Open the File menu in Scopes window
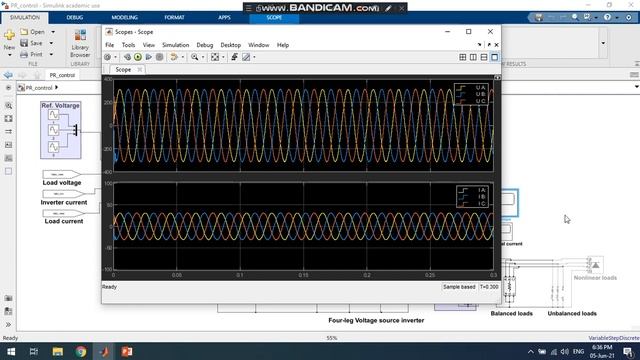 pyautogui.click(x=110, y=45)
